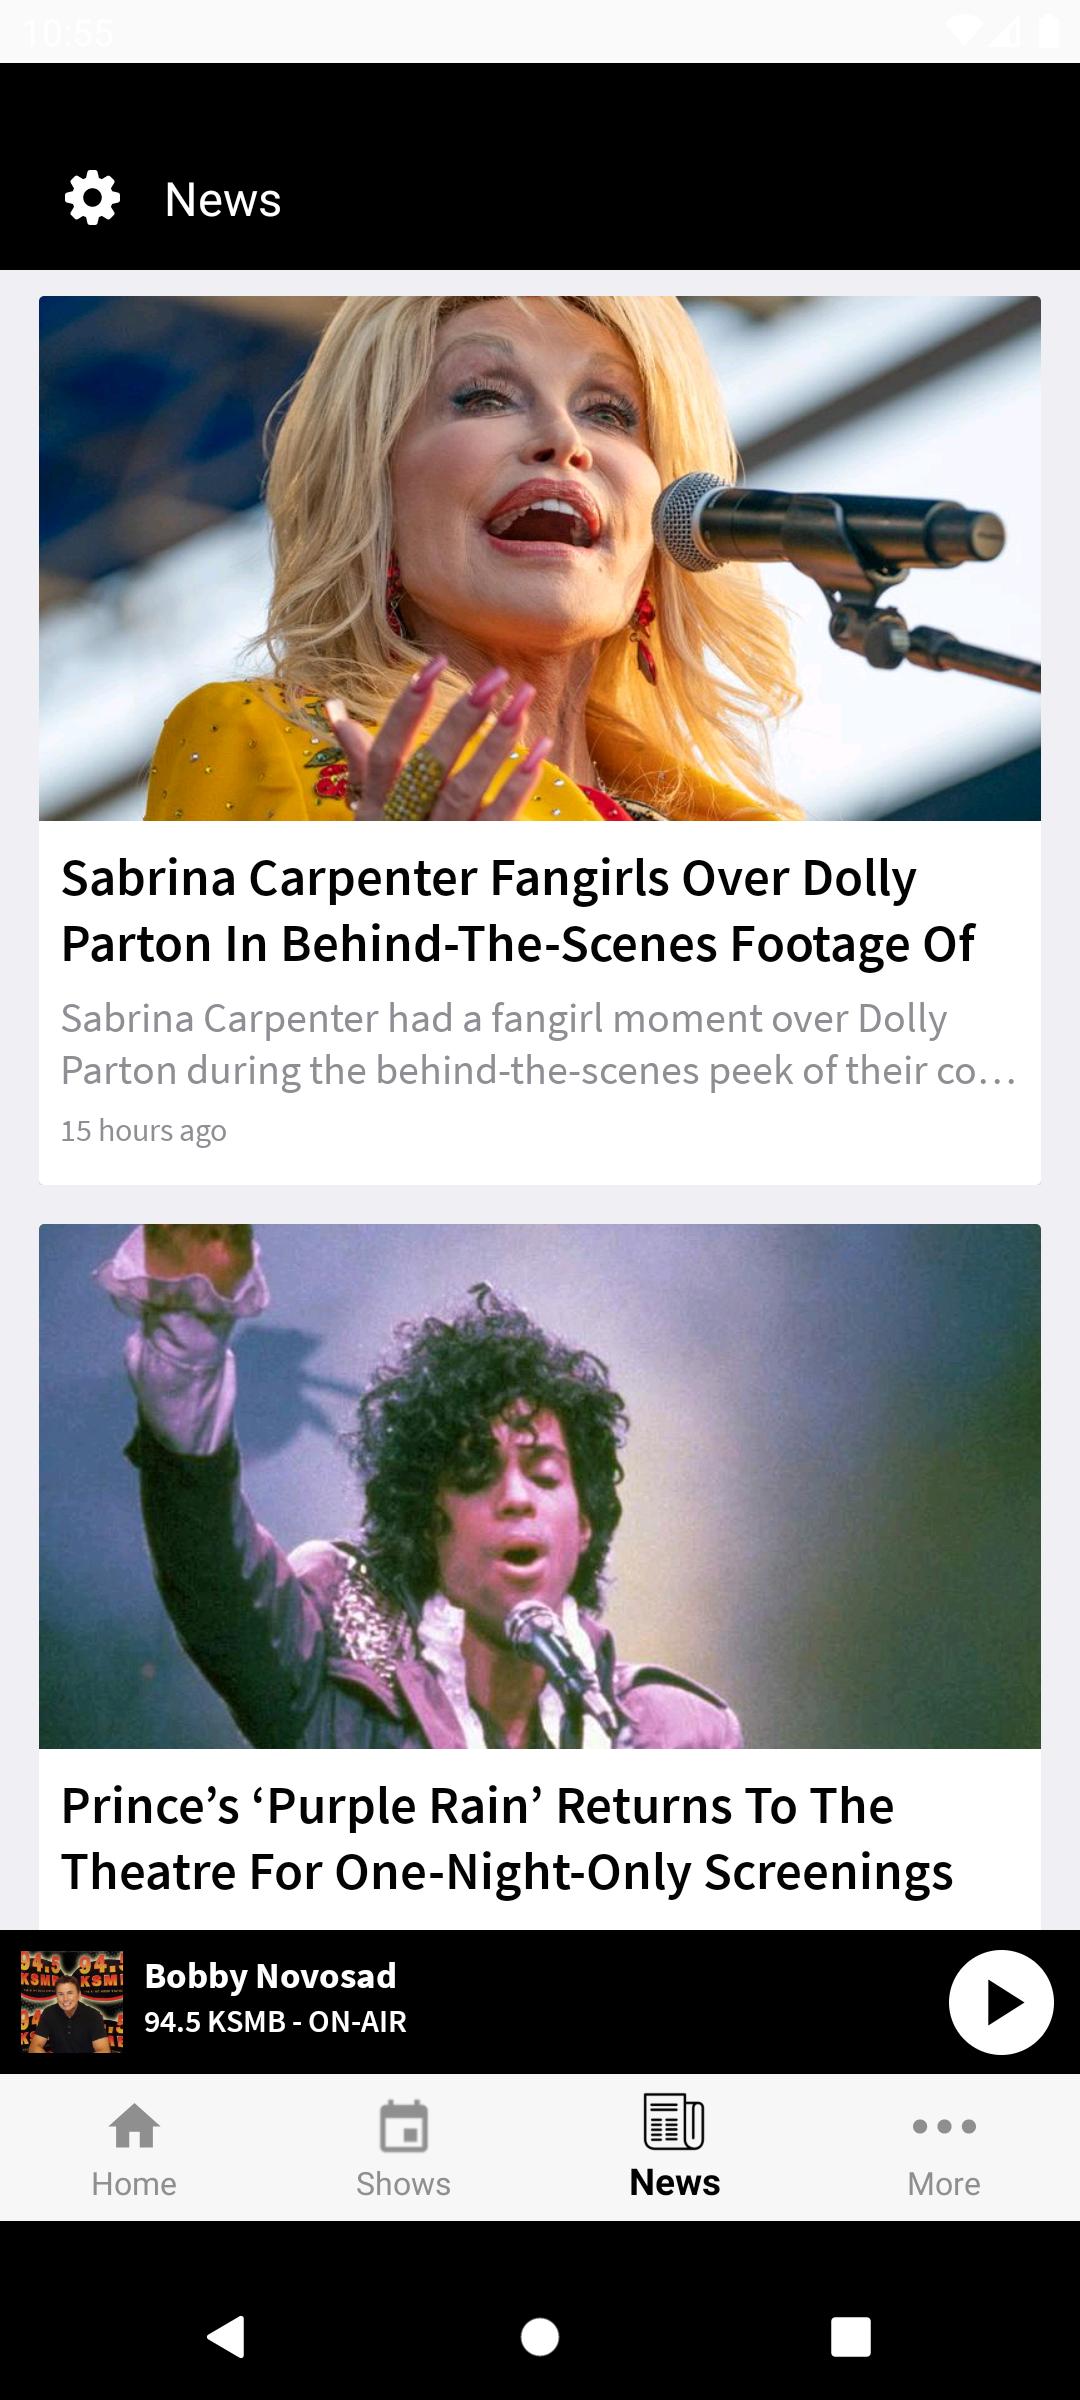Play the 94.5 KSMB live stream
The width and height of the screenshot is (1080, 2400).
click(1001, 2002)
